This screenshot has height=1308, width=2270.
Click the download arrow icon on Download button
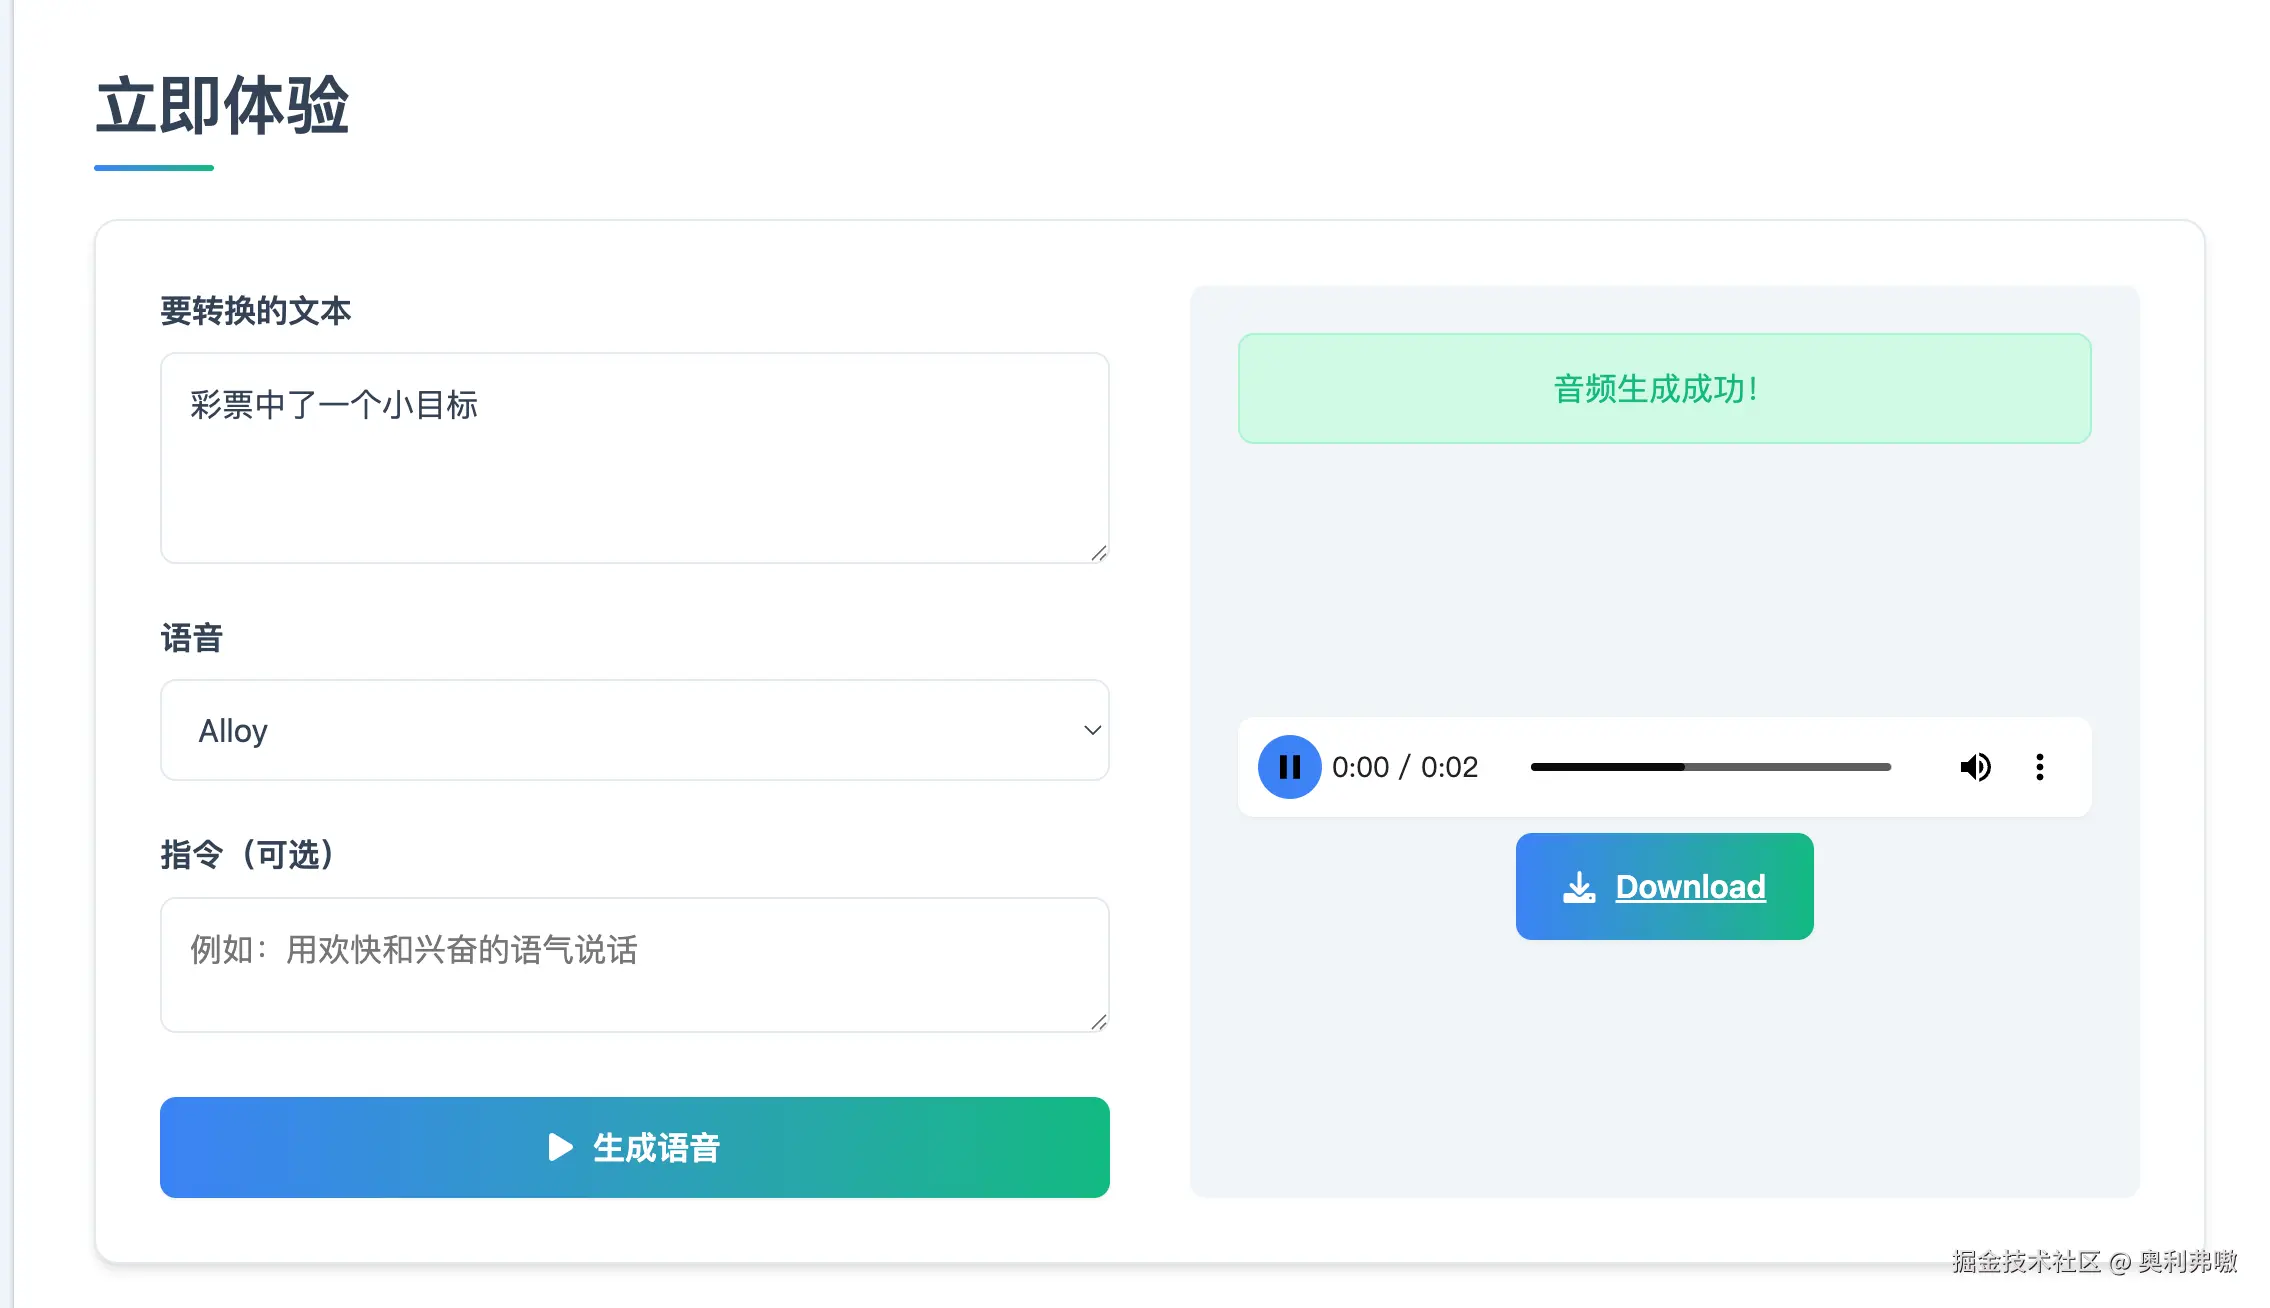[1580, 886]
